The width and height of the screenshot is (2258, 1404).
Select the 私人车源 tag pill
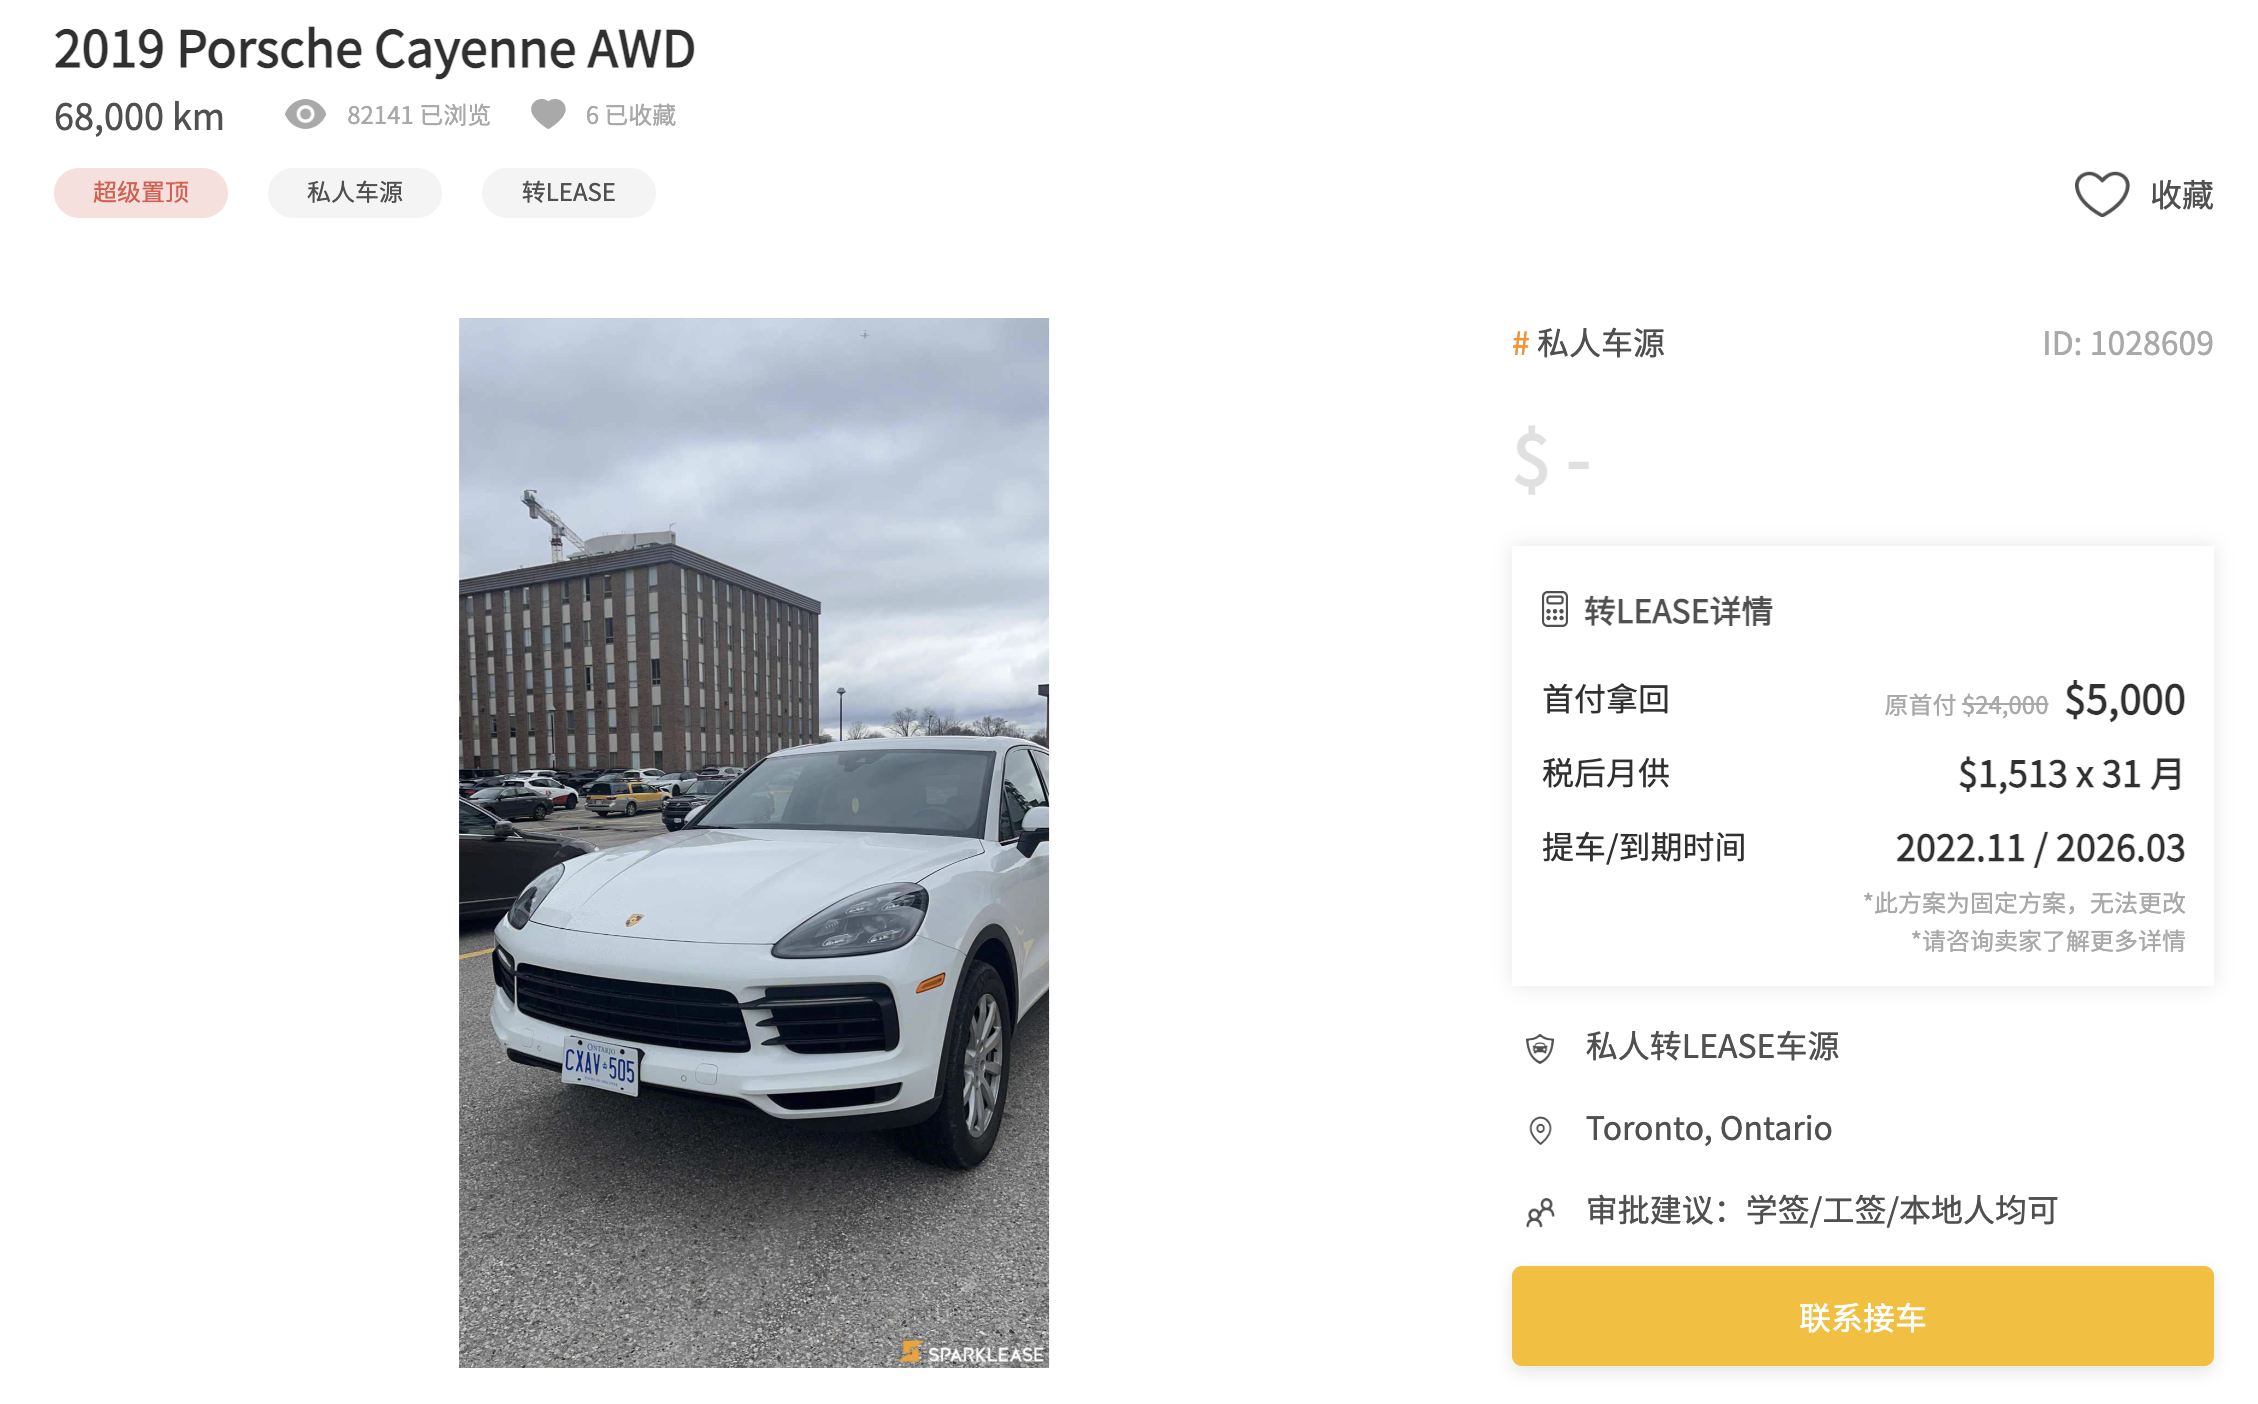pyautogui.click(x=355, y=192)
